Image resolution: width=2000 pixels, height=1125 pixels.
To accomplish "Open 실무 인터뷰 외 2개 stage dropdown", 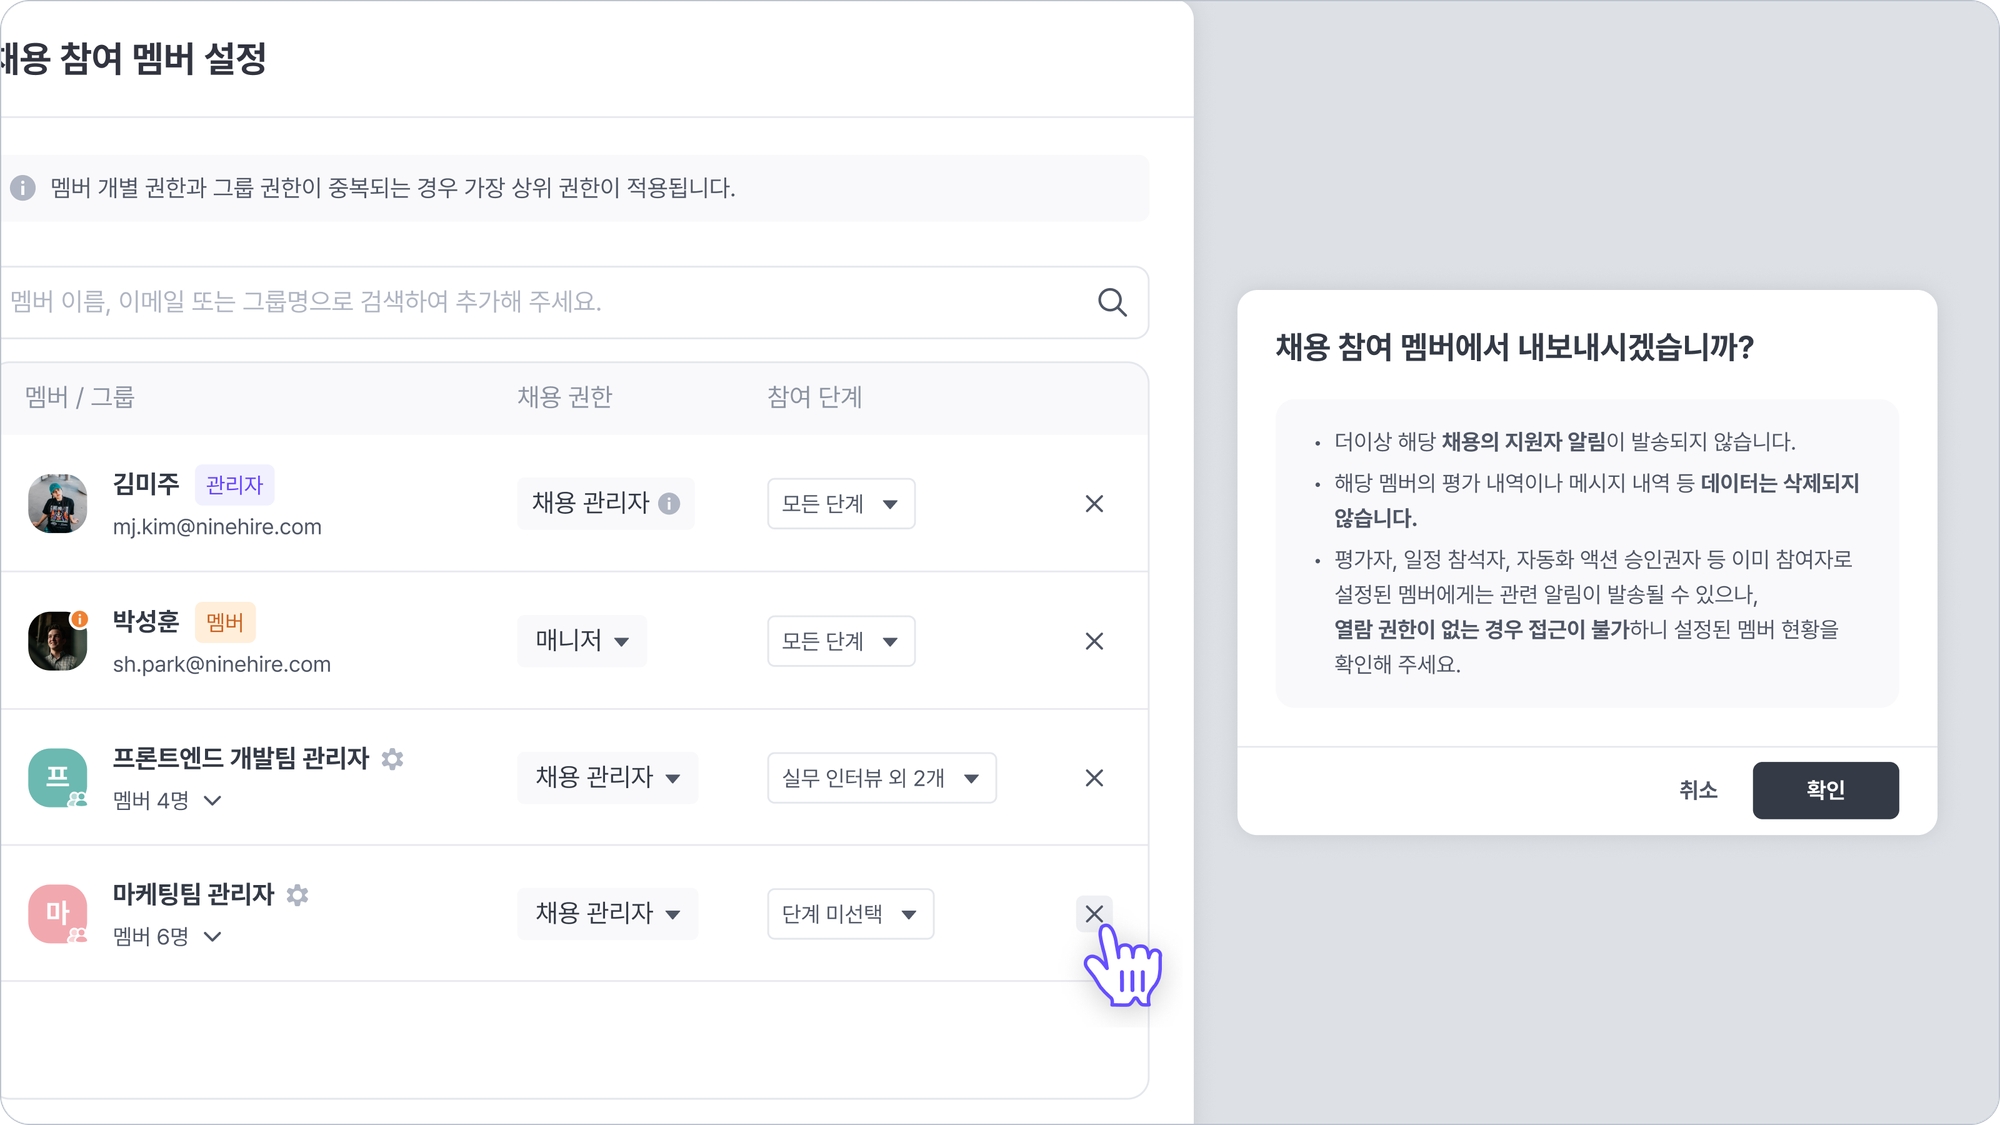I will (x=882, y=777).
